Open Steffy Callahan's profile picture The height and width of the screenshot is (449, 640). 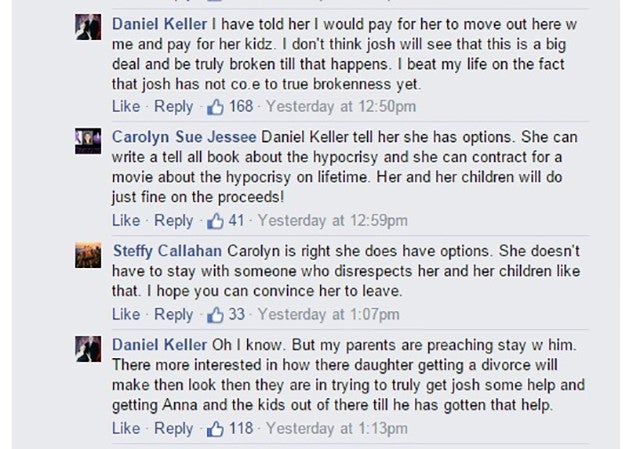[x=89, y=256]
